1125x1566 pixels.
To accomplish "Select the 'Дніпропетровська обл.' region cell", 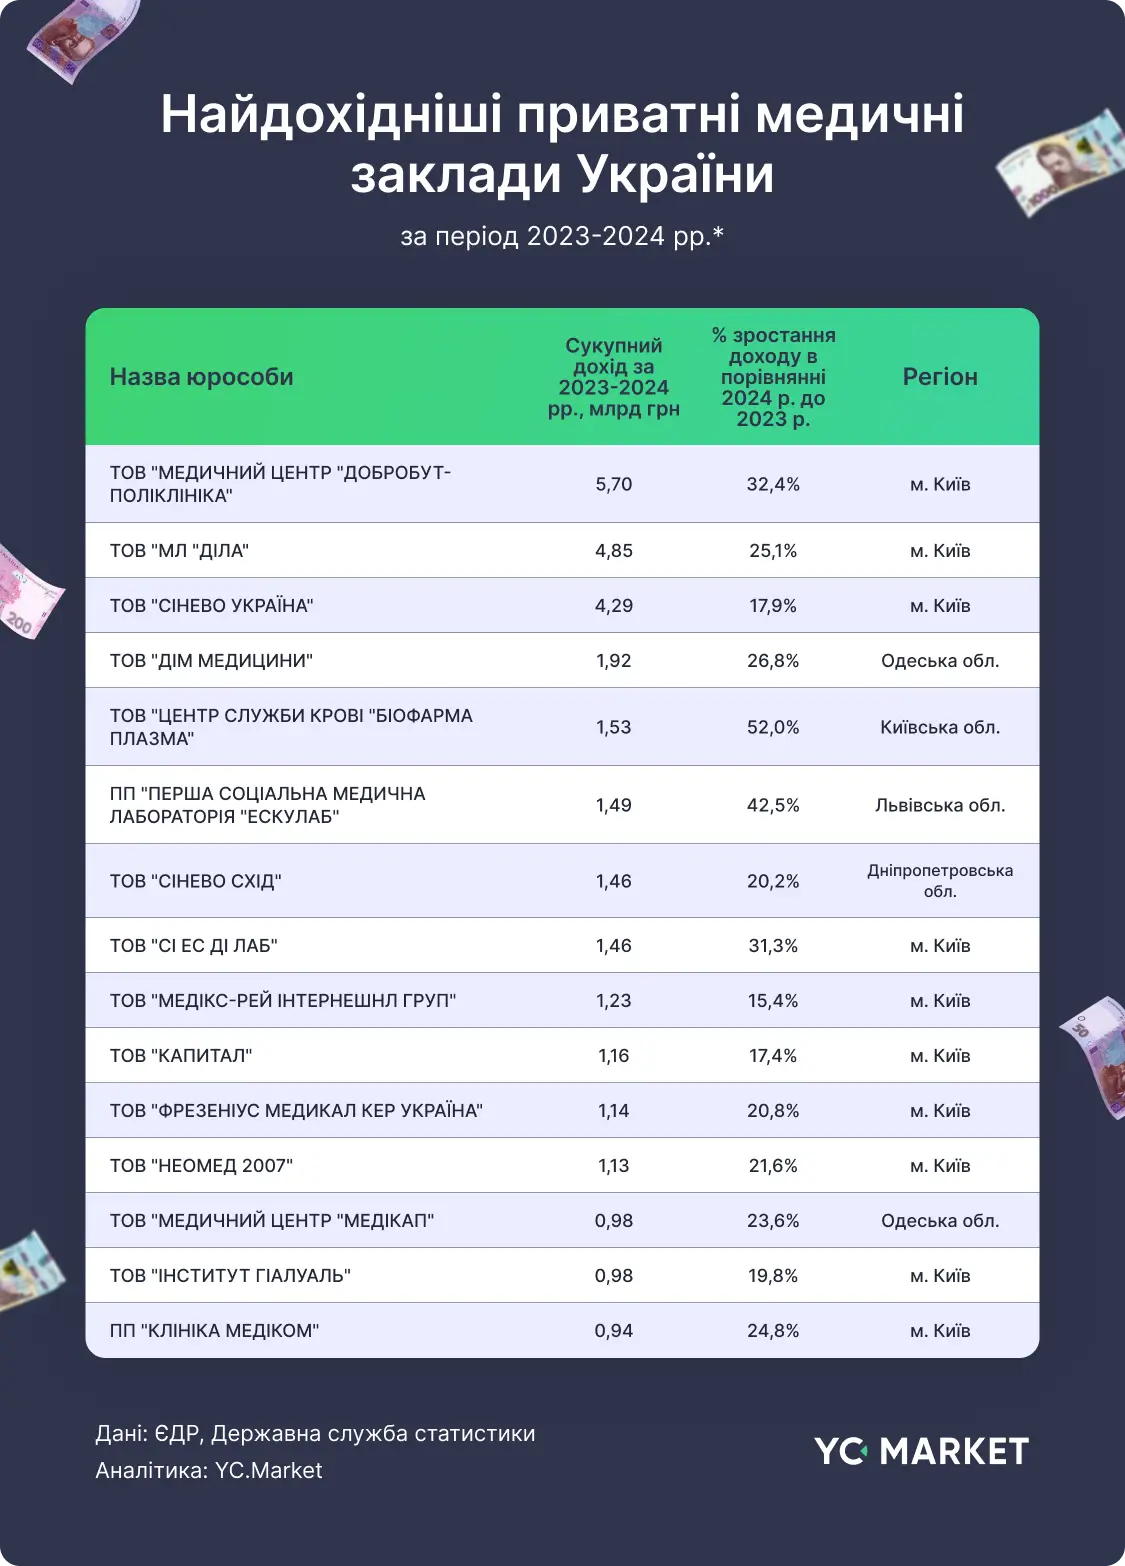I will (940, 881).
